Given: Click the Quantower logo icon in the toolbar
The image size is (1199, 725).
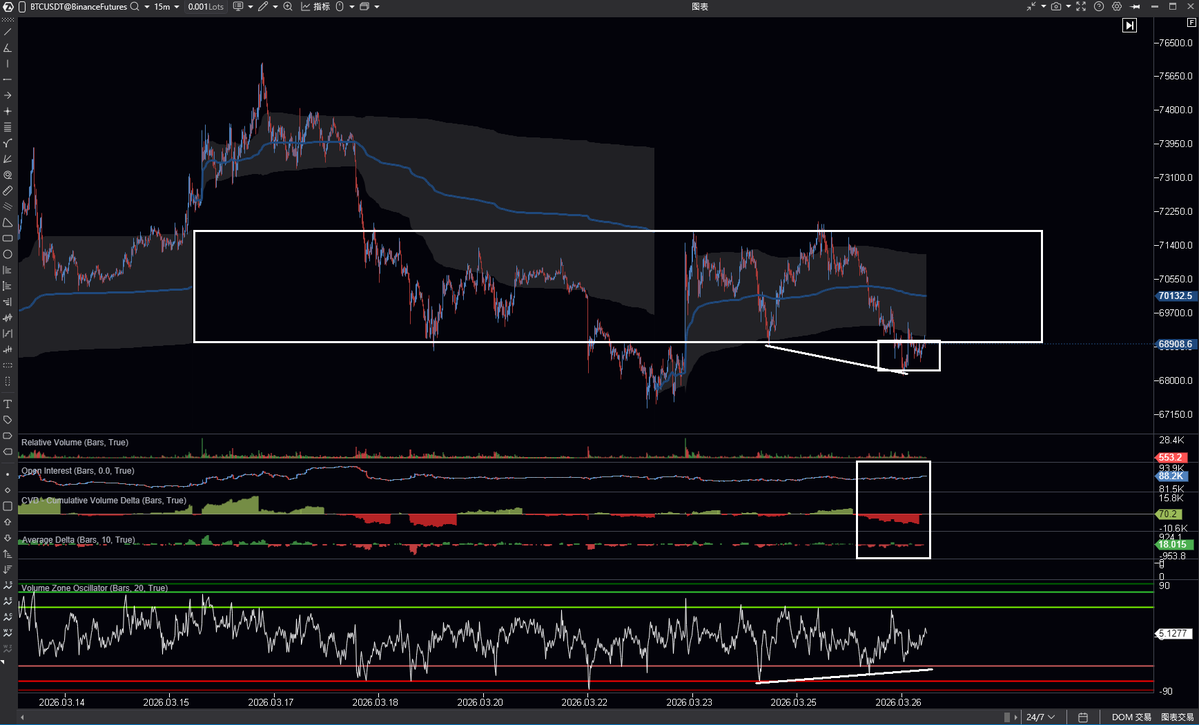Looking at the screenshot, I should [7, 7].
